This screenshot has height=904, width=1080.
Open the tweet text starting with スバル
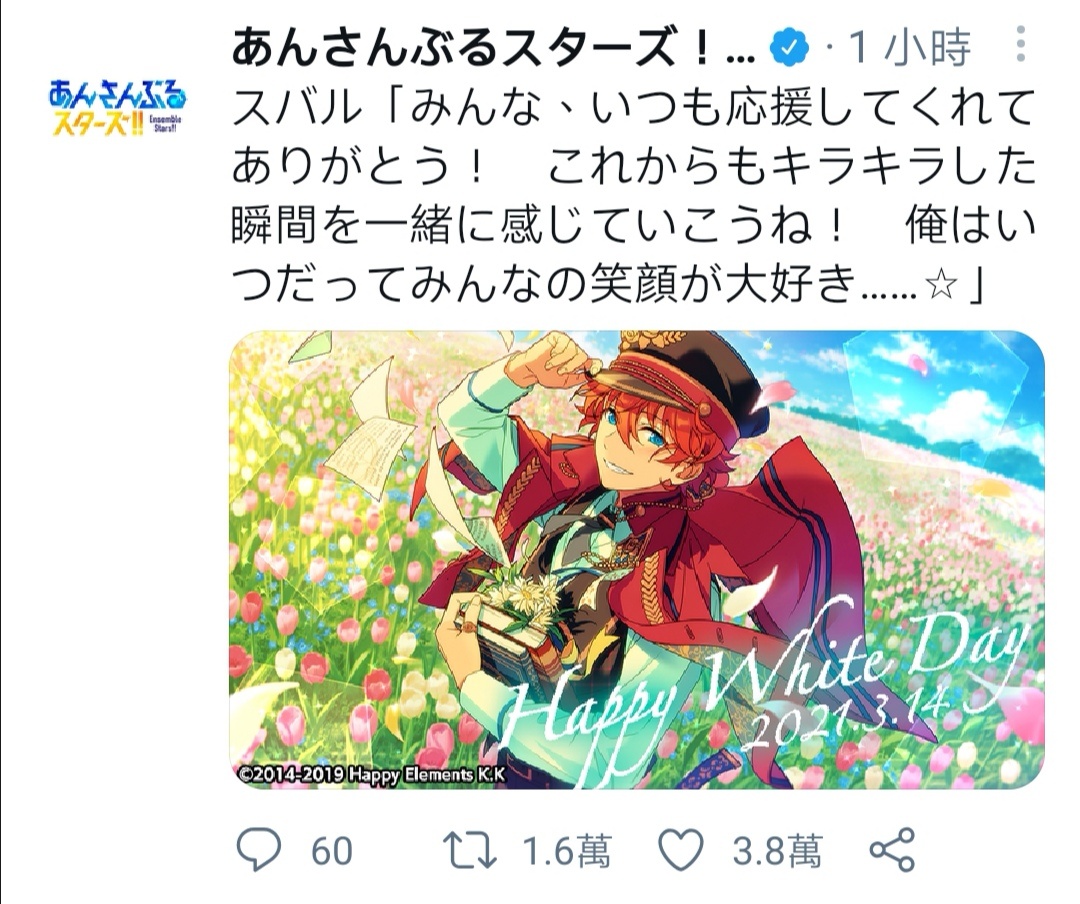(x=634, y=195)
